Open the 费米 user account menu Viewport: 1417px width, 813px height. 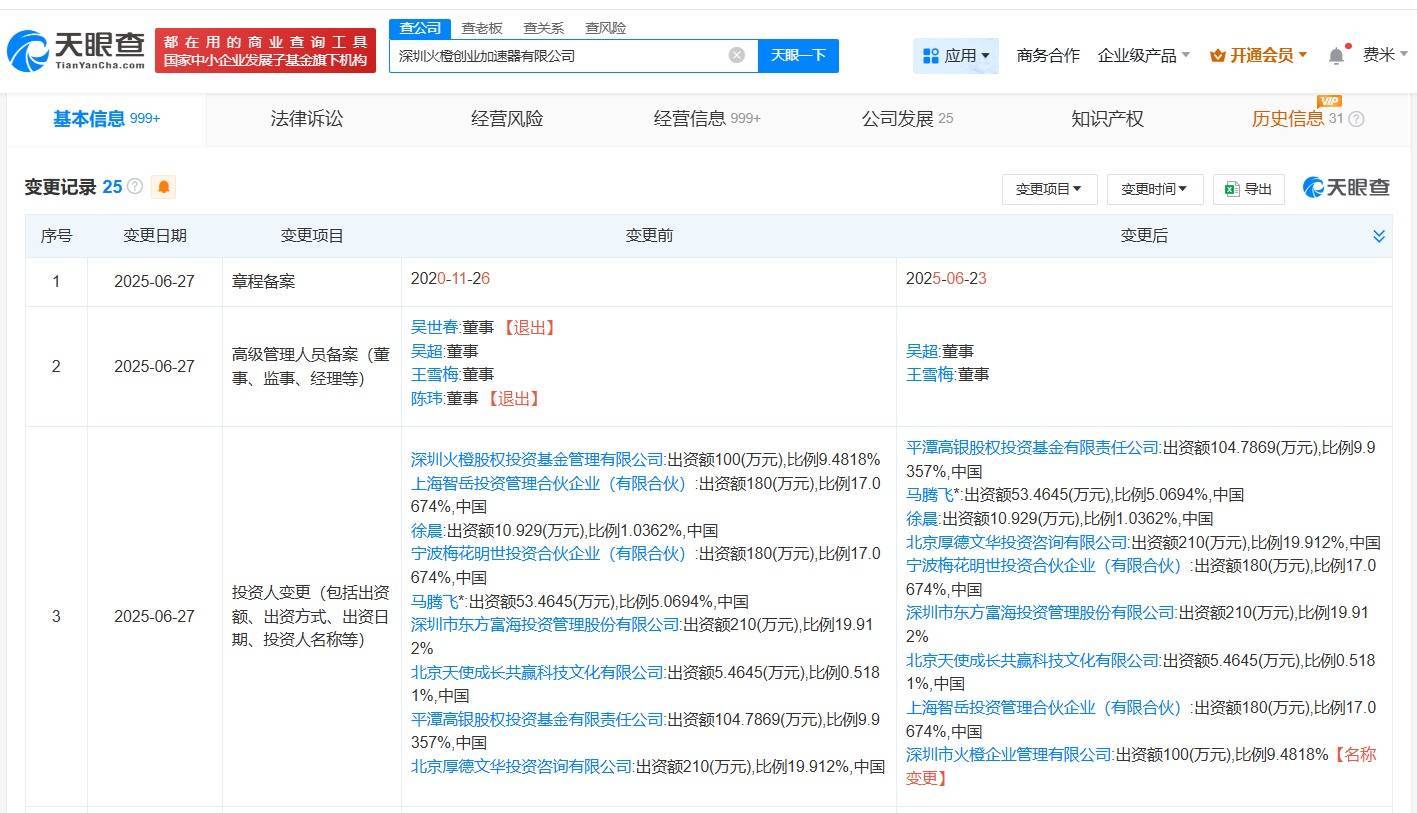click(x=1385, y=56)
